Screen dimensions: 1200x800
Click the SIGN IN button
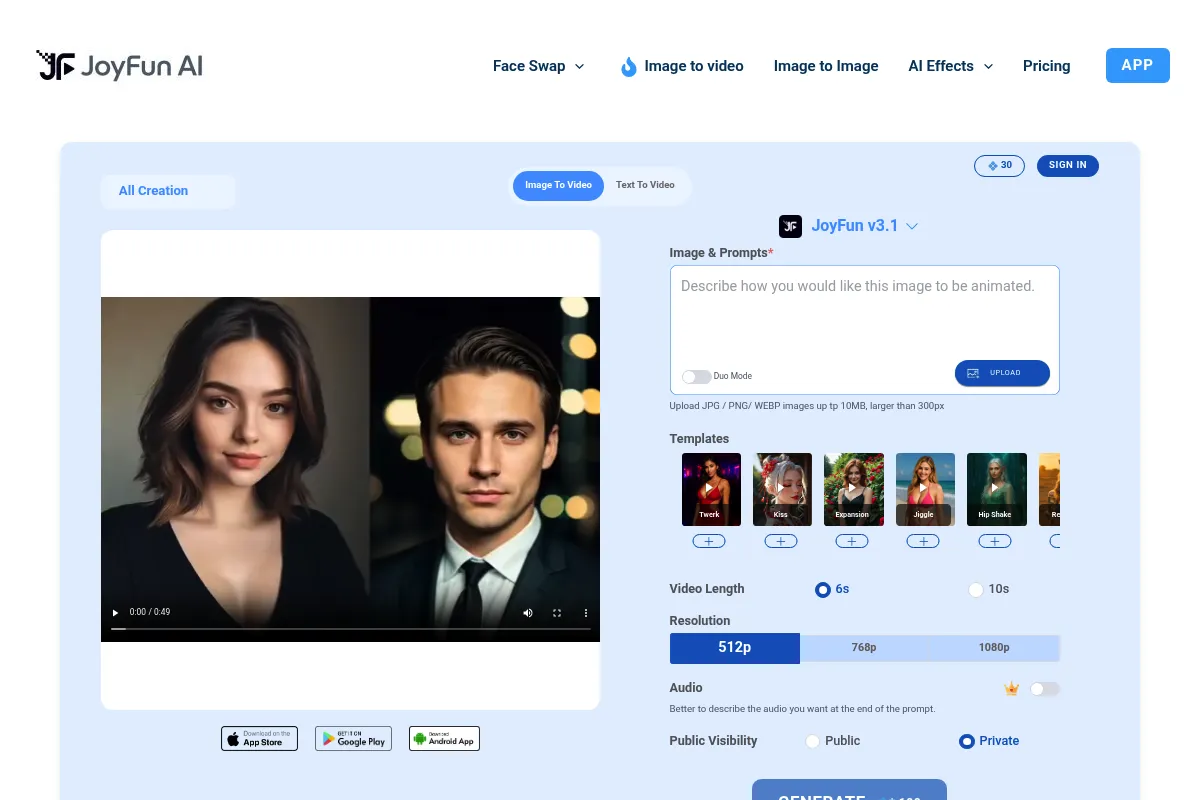1067,165
